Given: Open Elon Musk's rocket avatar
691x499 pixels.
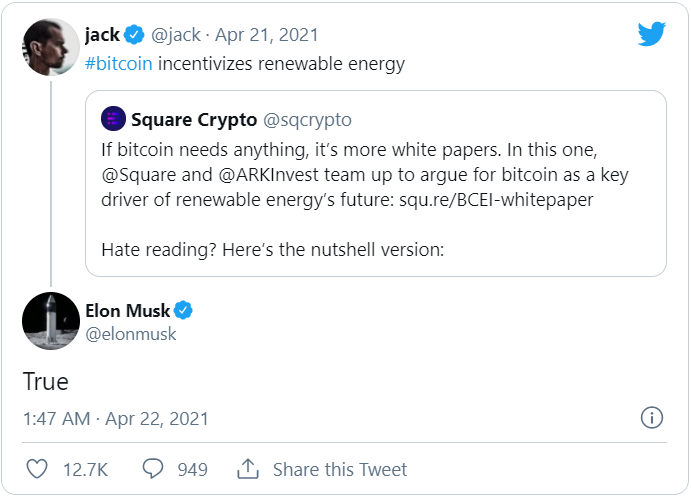Looking at the screenshot, I should [51, 320].
